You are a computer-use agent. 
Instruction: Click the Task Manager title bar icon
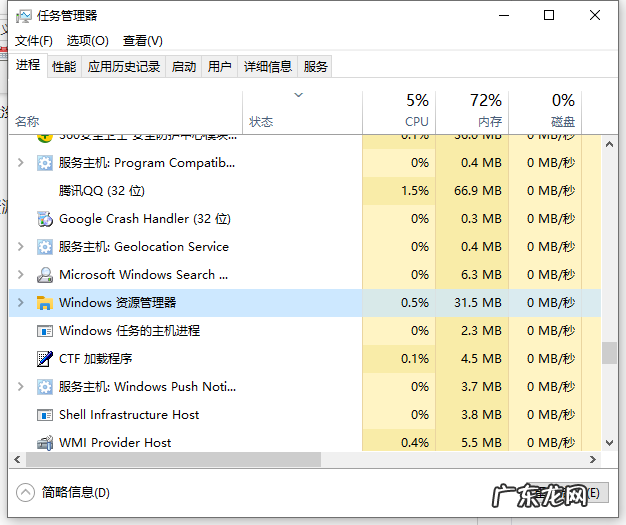[23, 16]
